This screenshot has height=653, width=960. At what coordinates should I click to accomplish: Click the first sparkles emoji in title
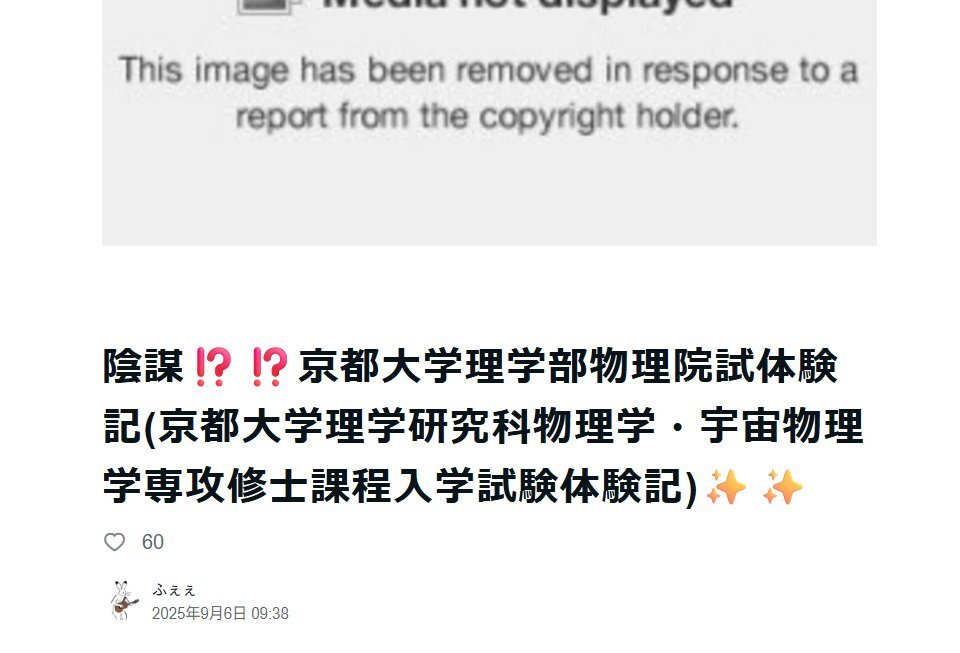(x=726, y=487)
